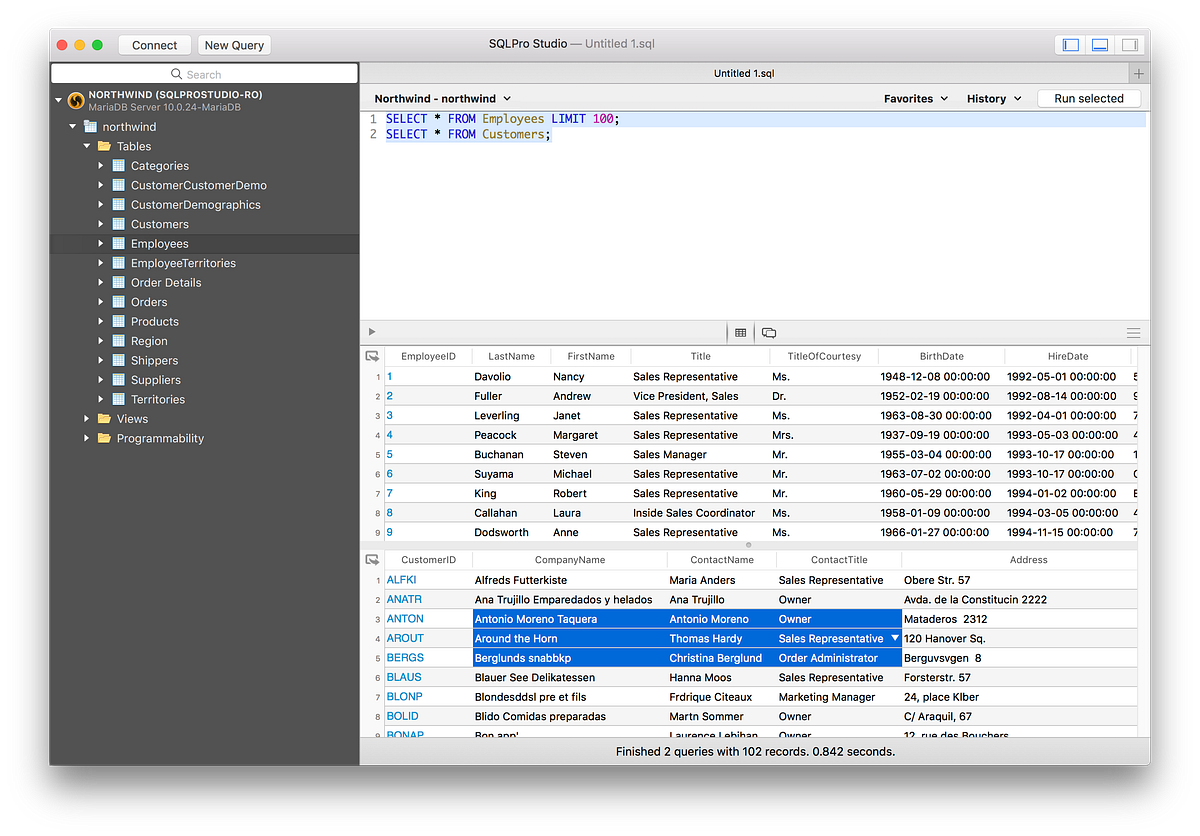Click the Tables folder icon in the sidebar
Viewport: 1200px width, 836px height.
tap(103, 145)
